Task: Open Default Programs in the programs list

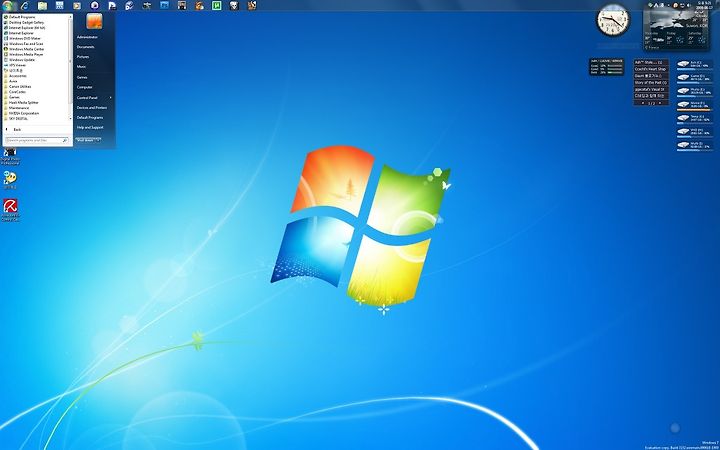Action: click(22, 17)
